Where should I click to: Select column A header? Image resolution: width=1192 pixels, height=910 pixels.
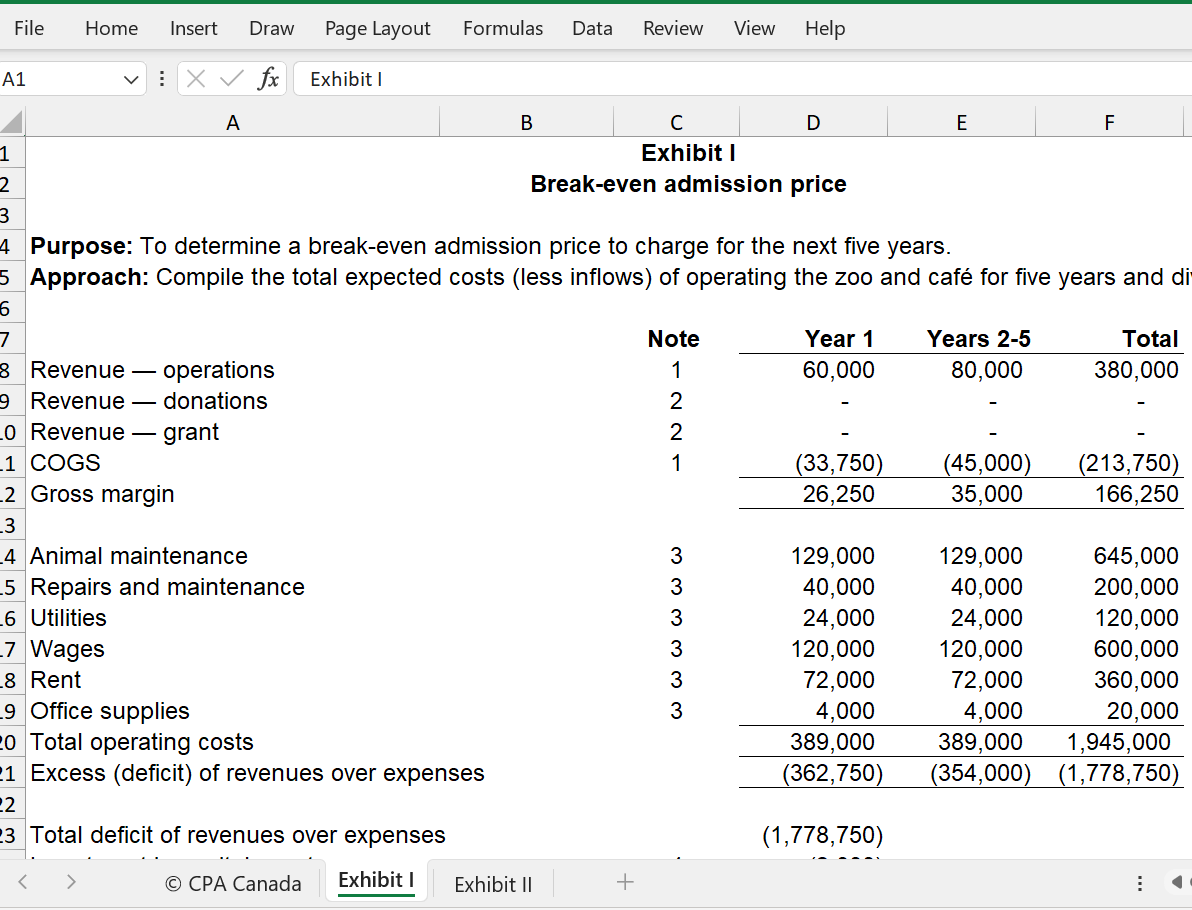click(x=233, y=122)
